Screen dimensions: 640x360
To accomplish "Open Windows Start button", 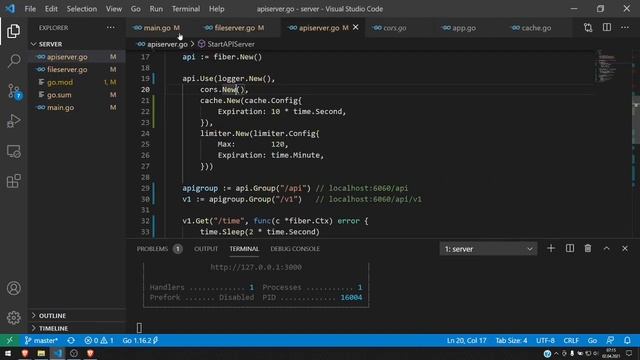I will 8,353.
